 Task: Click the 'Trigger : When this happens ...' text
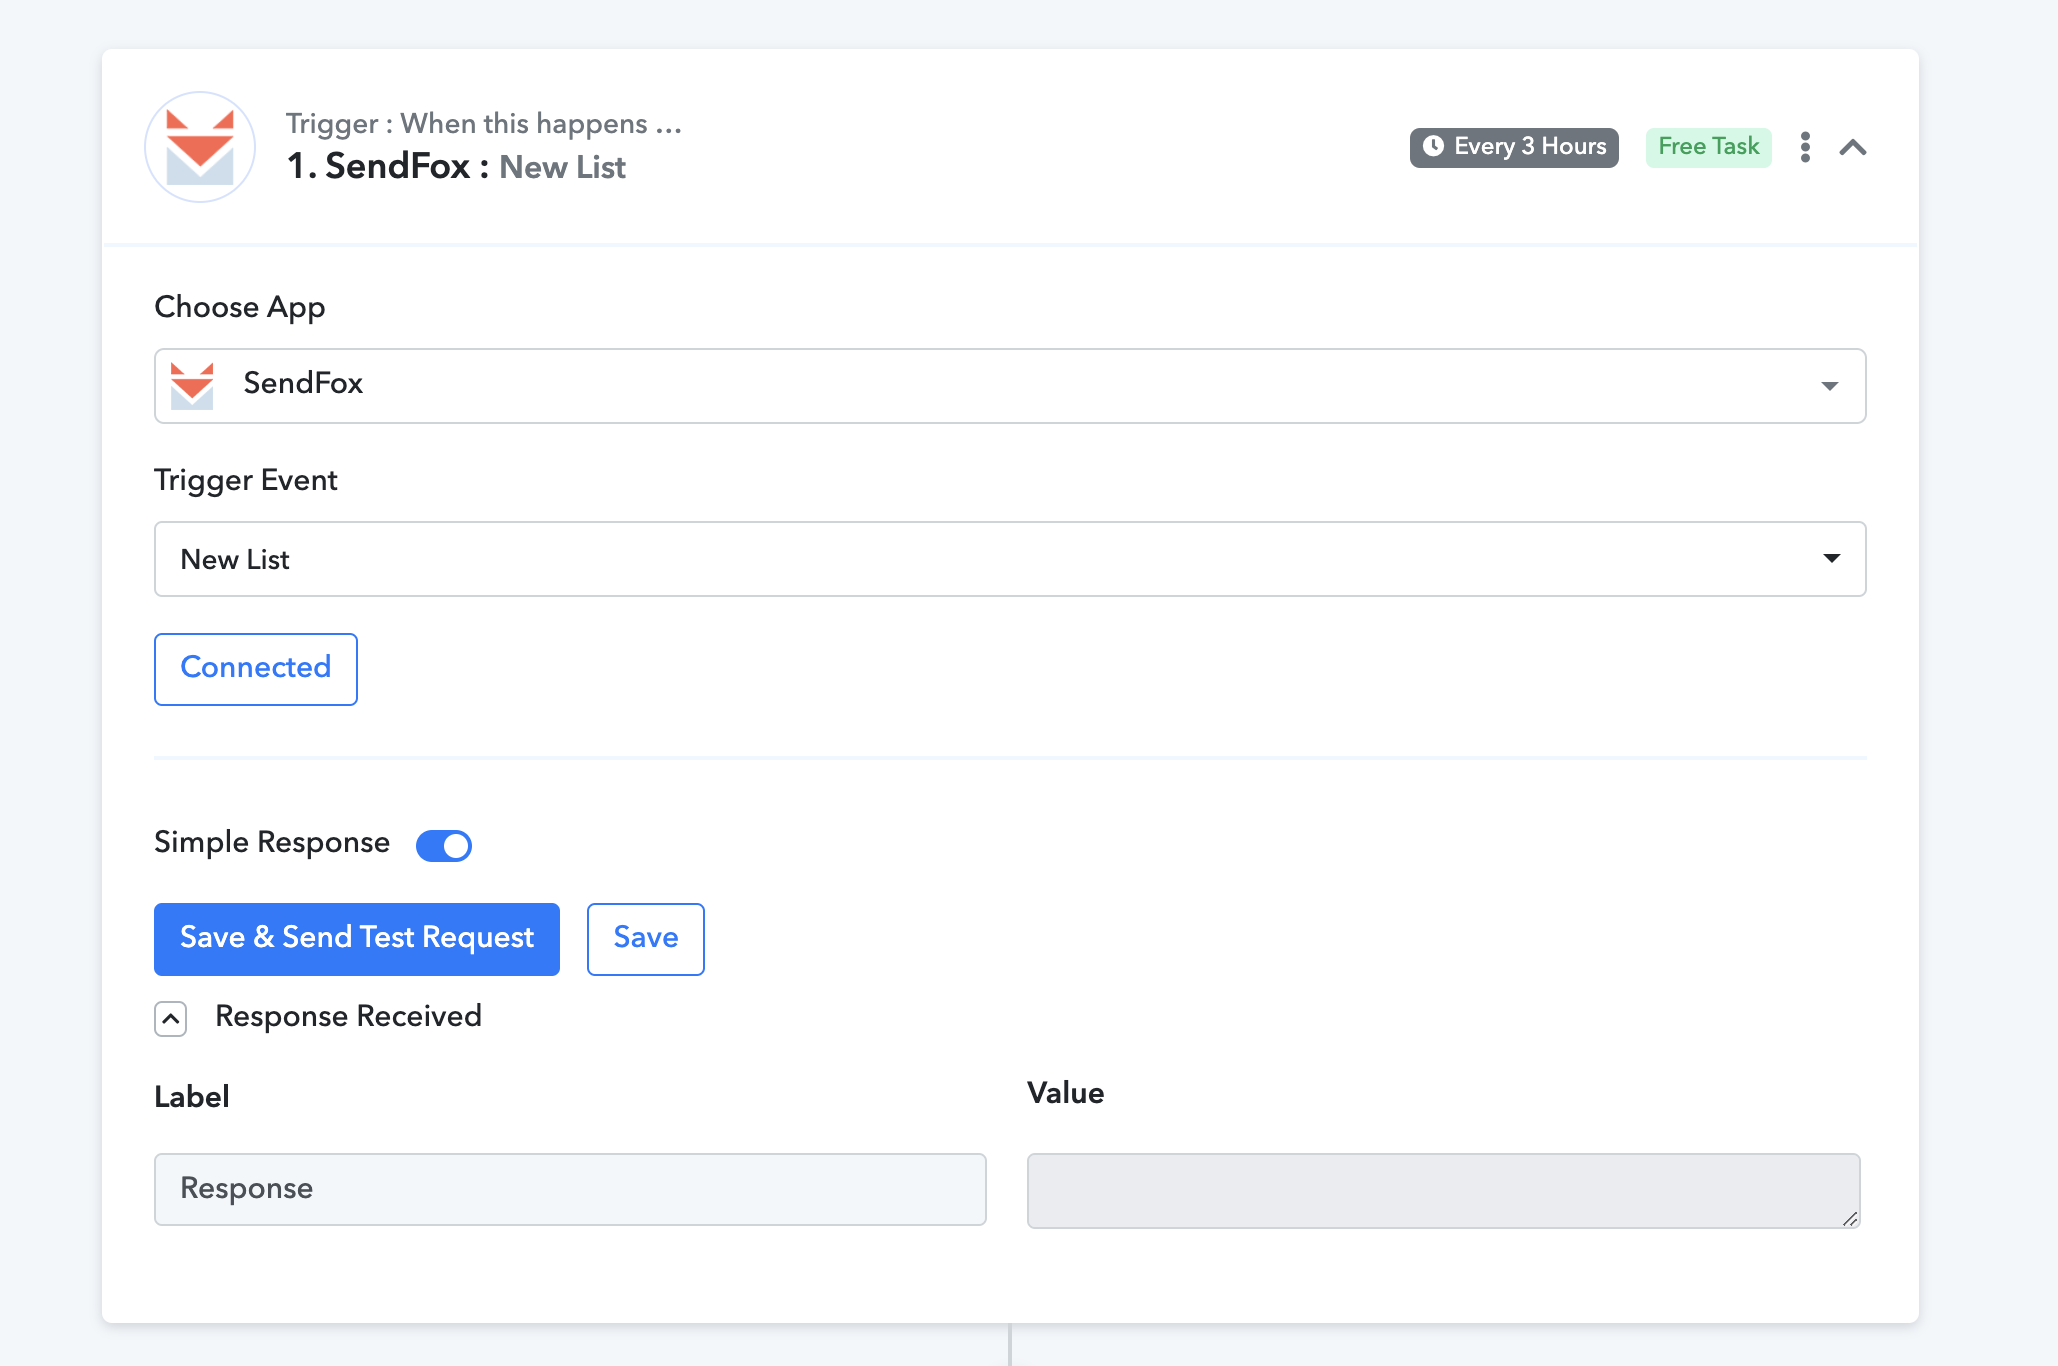pyautogui.click(x=484, y=124)
